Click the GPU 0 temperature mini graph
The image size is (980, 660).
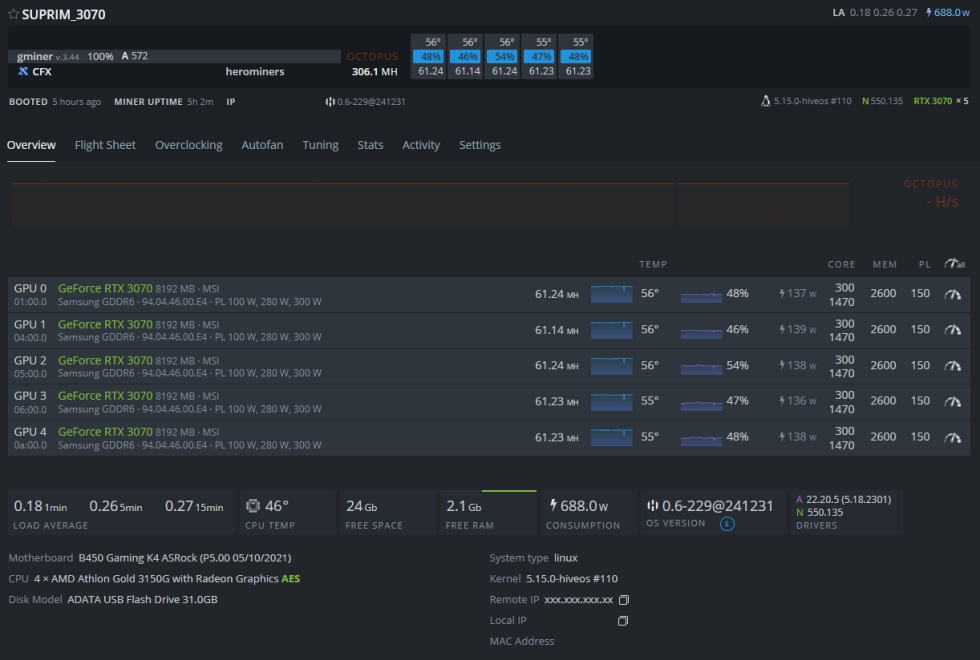[612, 294]
